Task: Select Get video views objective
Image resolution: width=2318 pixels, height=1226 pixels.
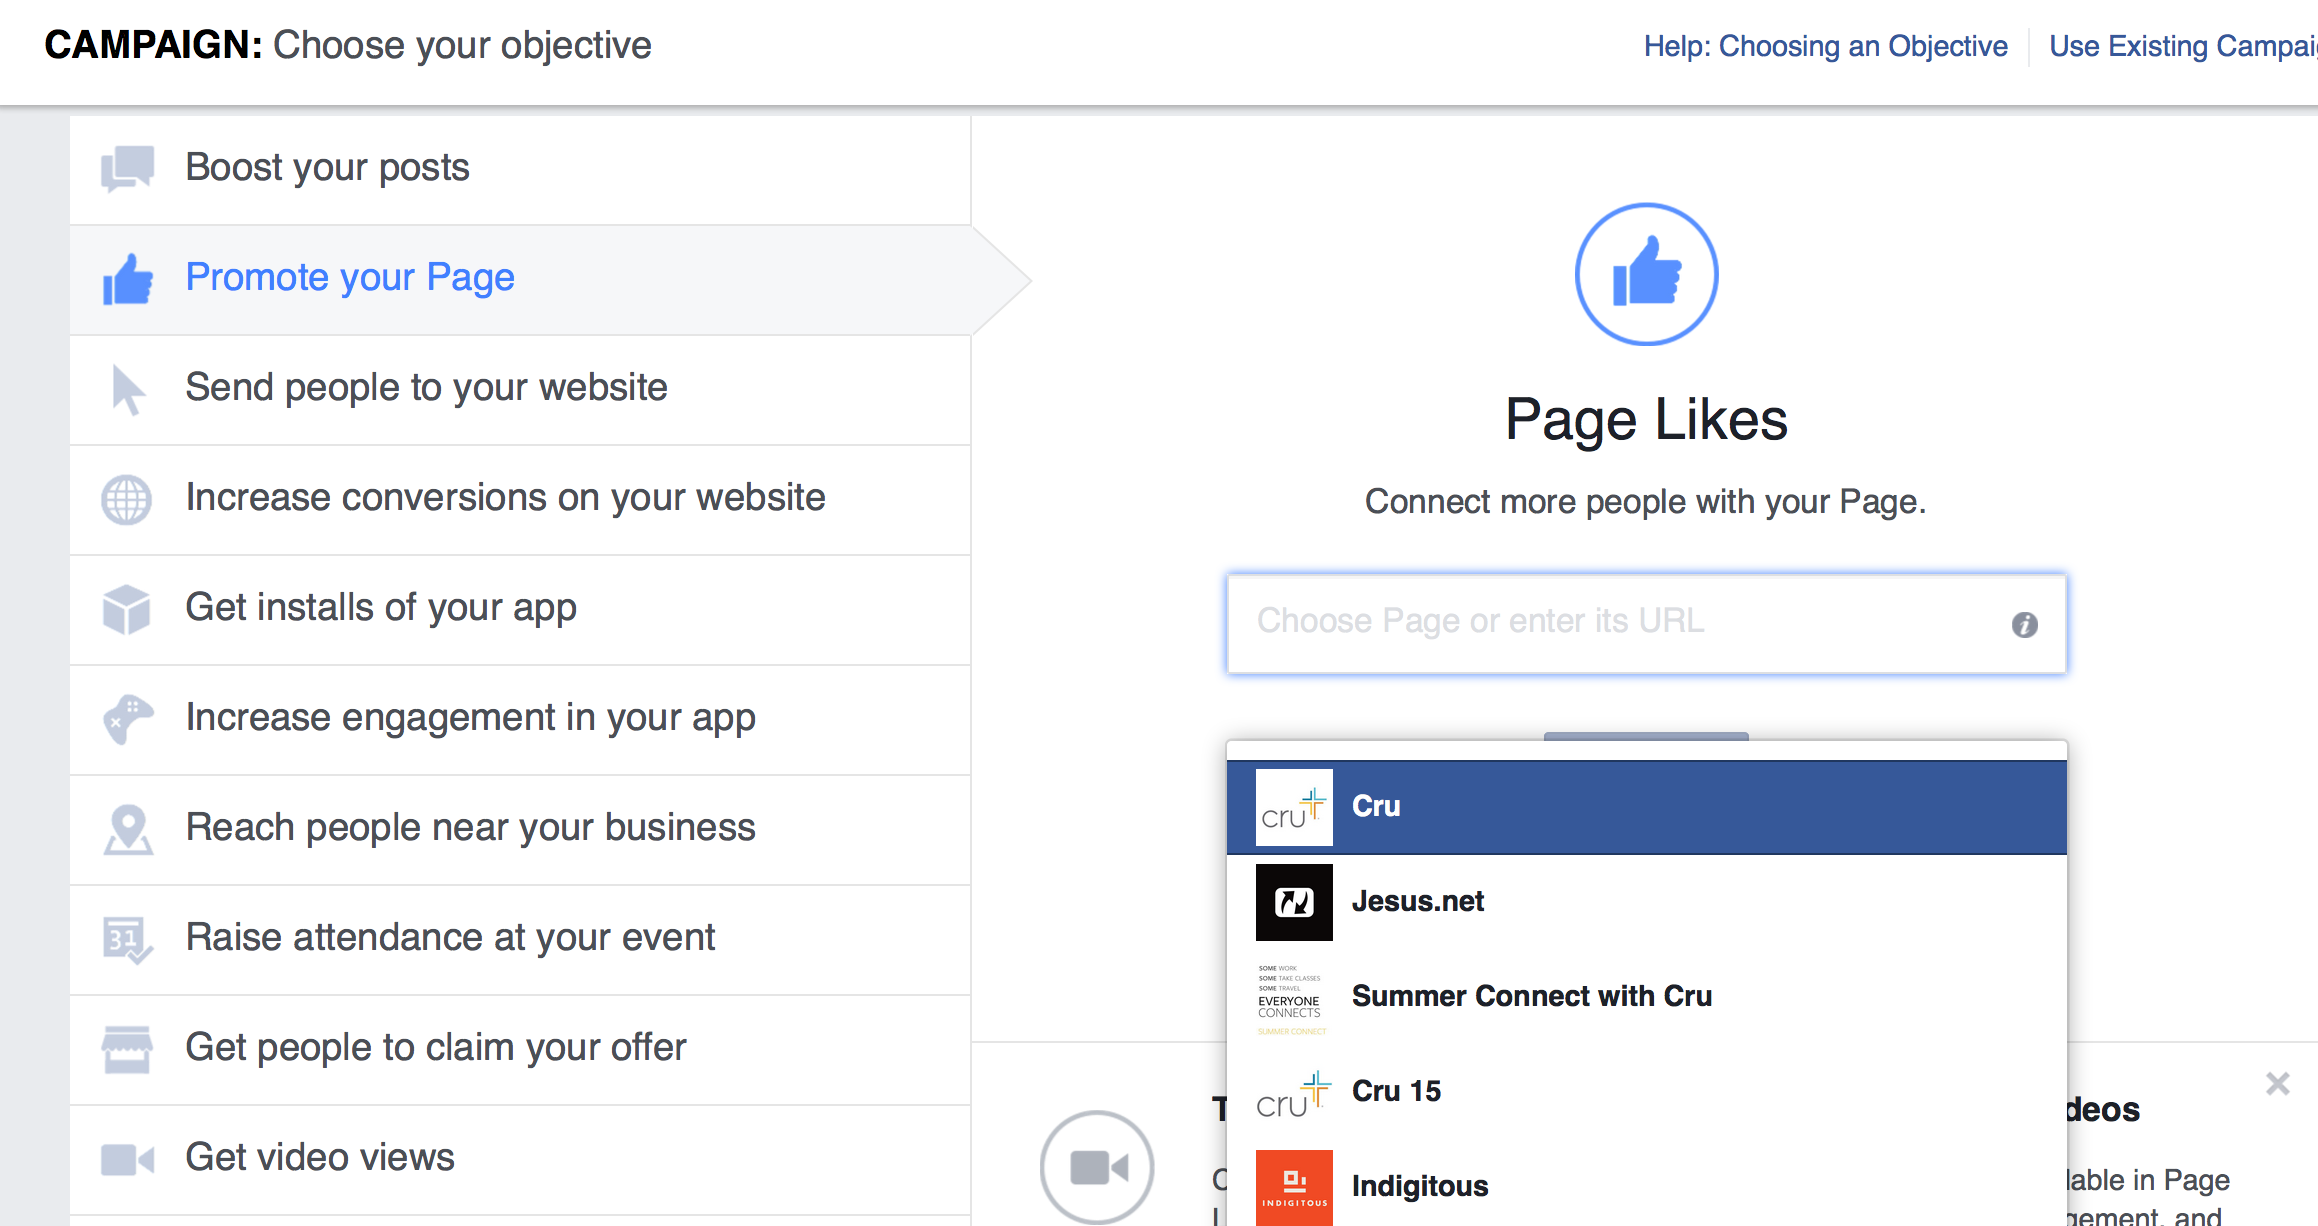Action: tap(520, 1159)
